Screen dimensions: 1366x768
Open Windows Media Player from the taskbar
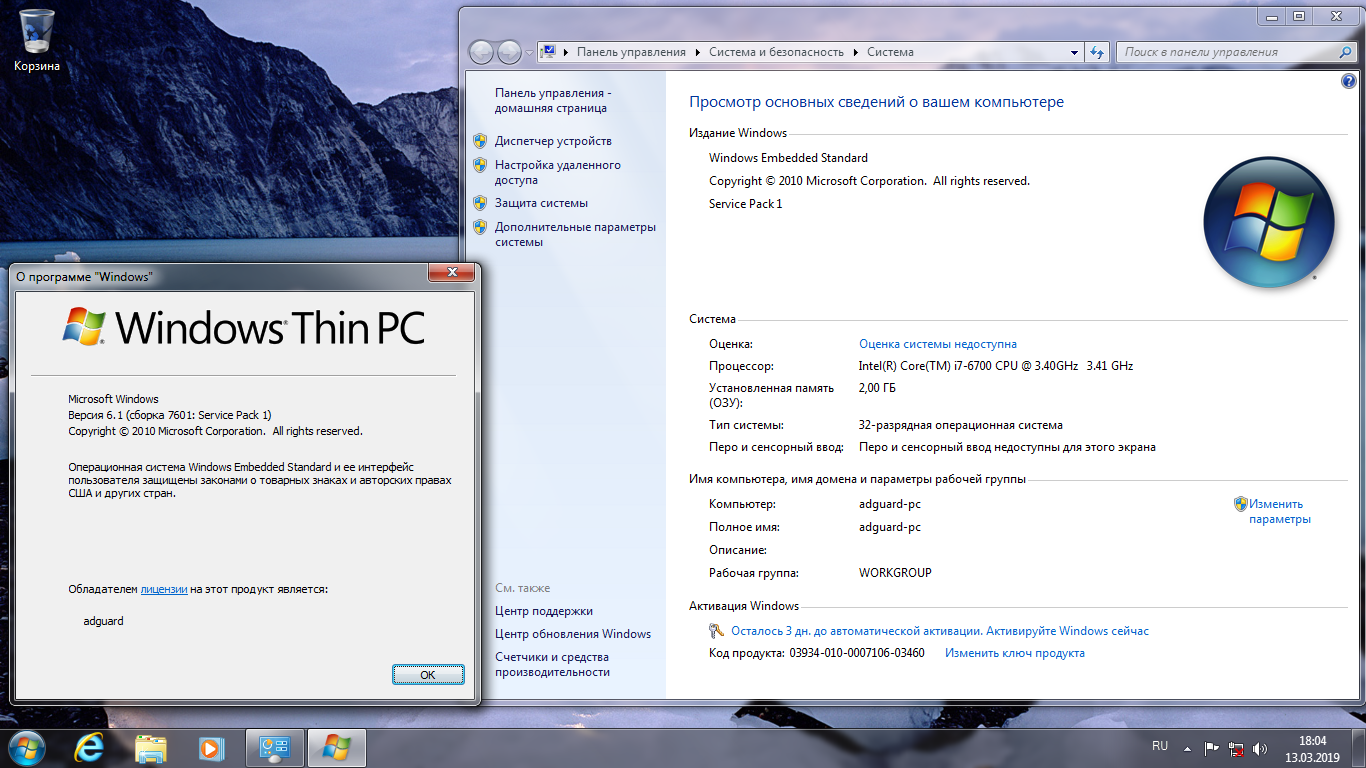210,748
